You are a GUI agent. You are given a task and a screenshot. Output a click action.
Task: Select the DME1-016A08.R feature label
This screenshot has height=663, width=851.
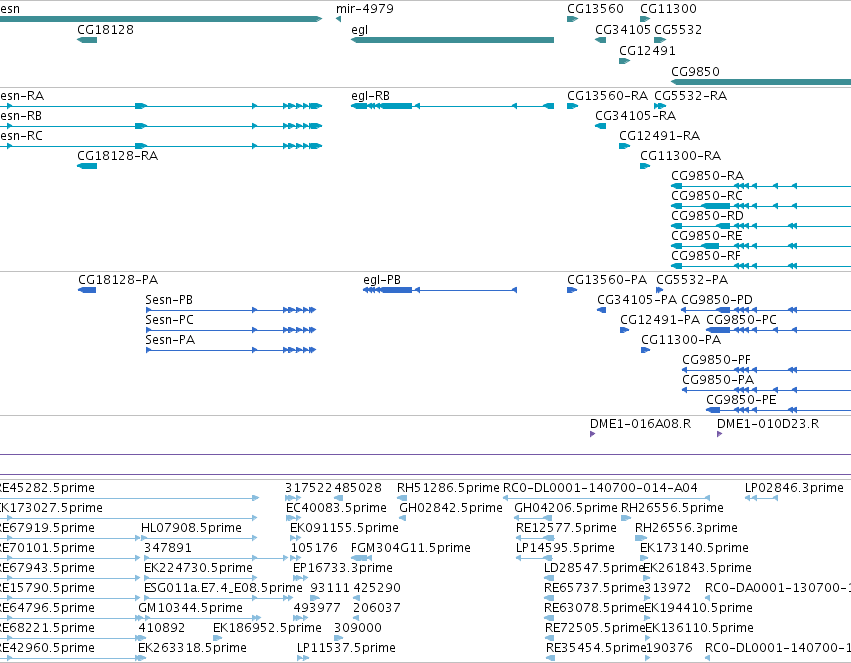tap(640, 424)
